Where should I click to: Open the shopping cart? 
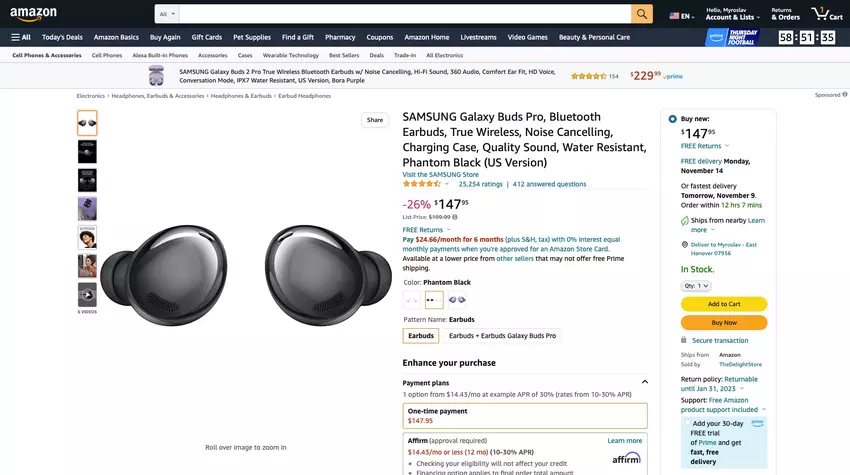point(826,13)
